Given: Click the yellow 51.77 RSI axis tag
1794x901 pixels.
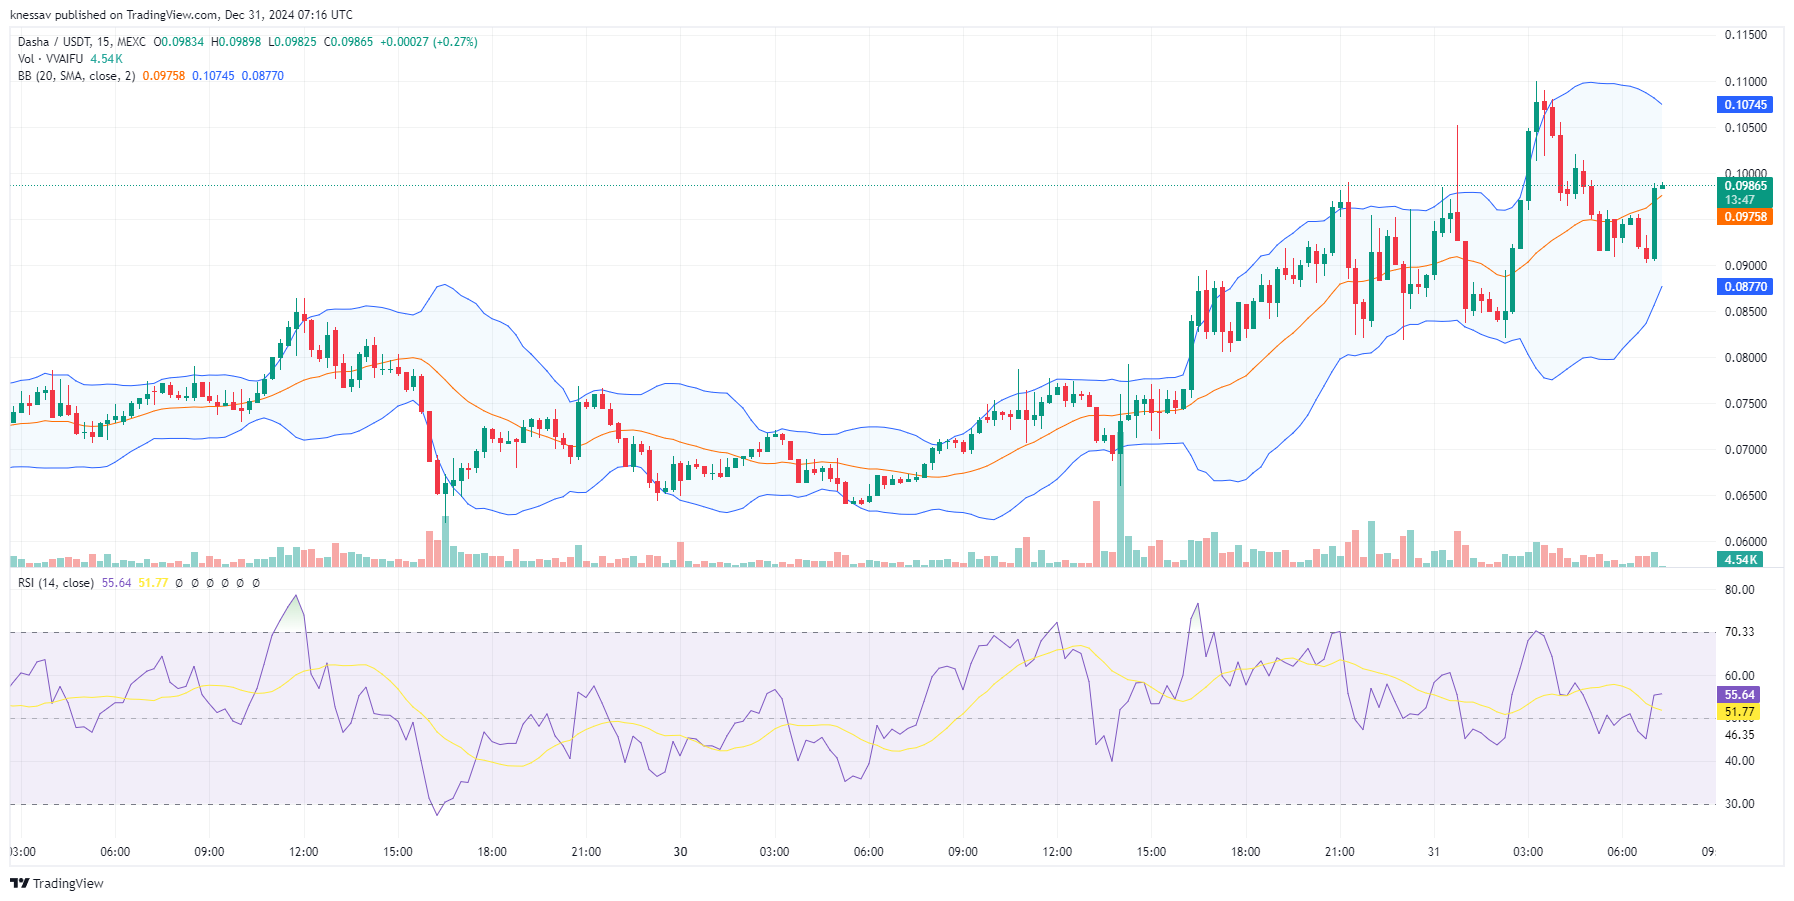Looking at the screenshot, I should pyautogui.click(x=1739, y=713).
